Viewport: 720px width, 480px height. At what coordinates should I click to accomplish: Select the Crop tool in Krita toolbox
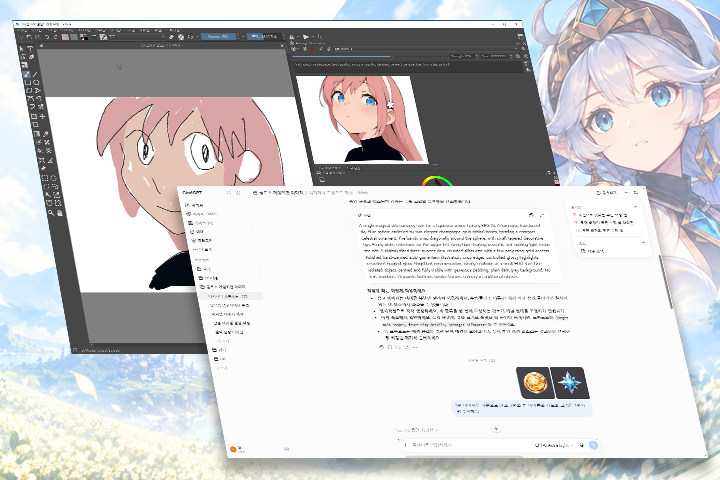(35, 124)
